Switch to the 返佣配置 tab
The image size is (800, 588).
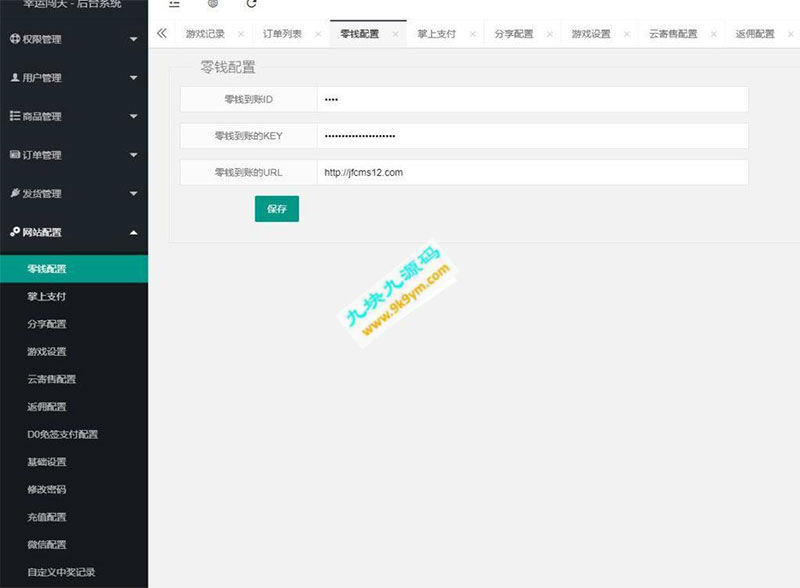pos(755,34)
